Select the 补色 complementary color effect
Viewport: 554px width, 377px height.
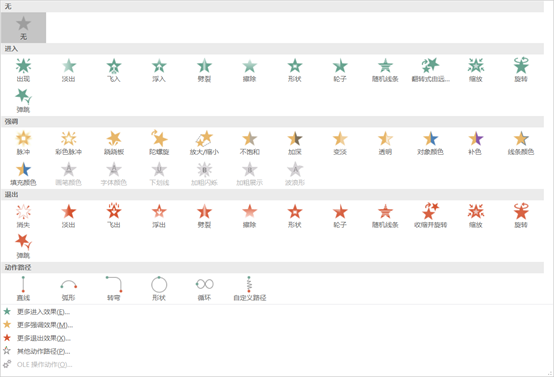[476, 143]
